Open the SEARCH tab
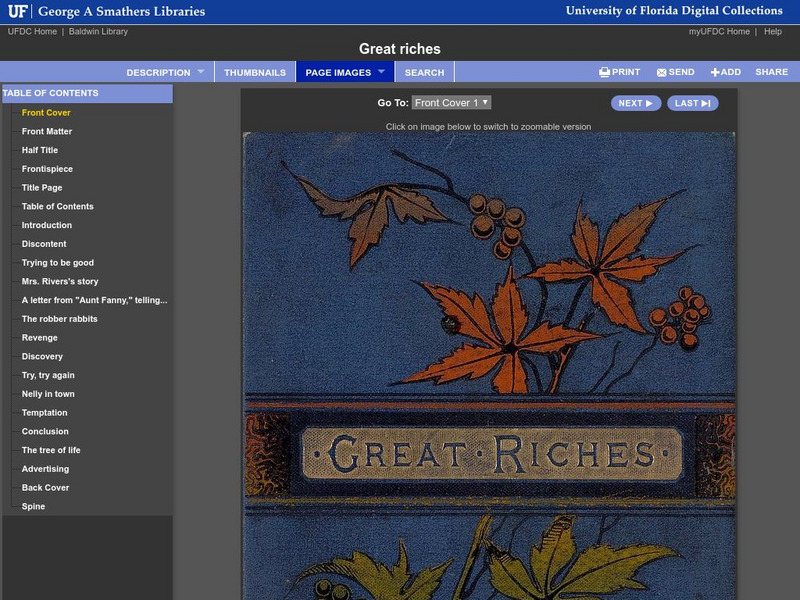 point(425,71)
